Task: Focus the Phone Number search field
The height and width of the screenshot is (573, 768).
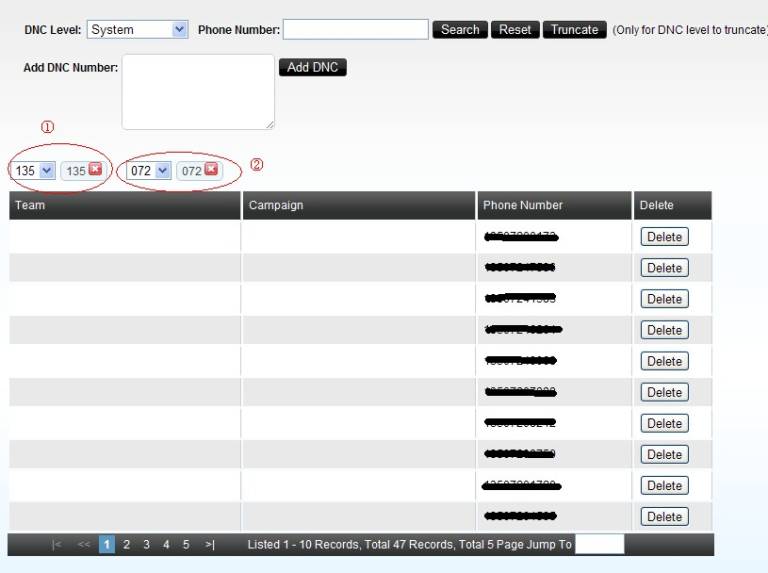Action: [x=356, y=30]
